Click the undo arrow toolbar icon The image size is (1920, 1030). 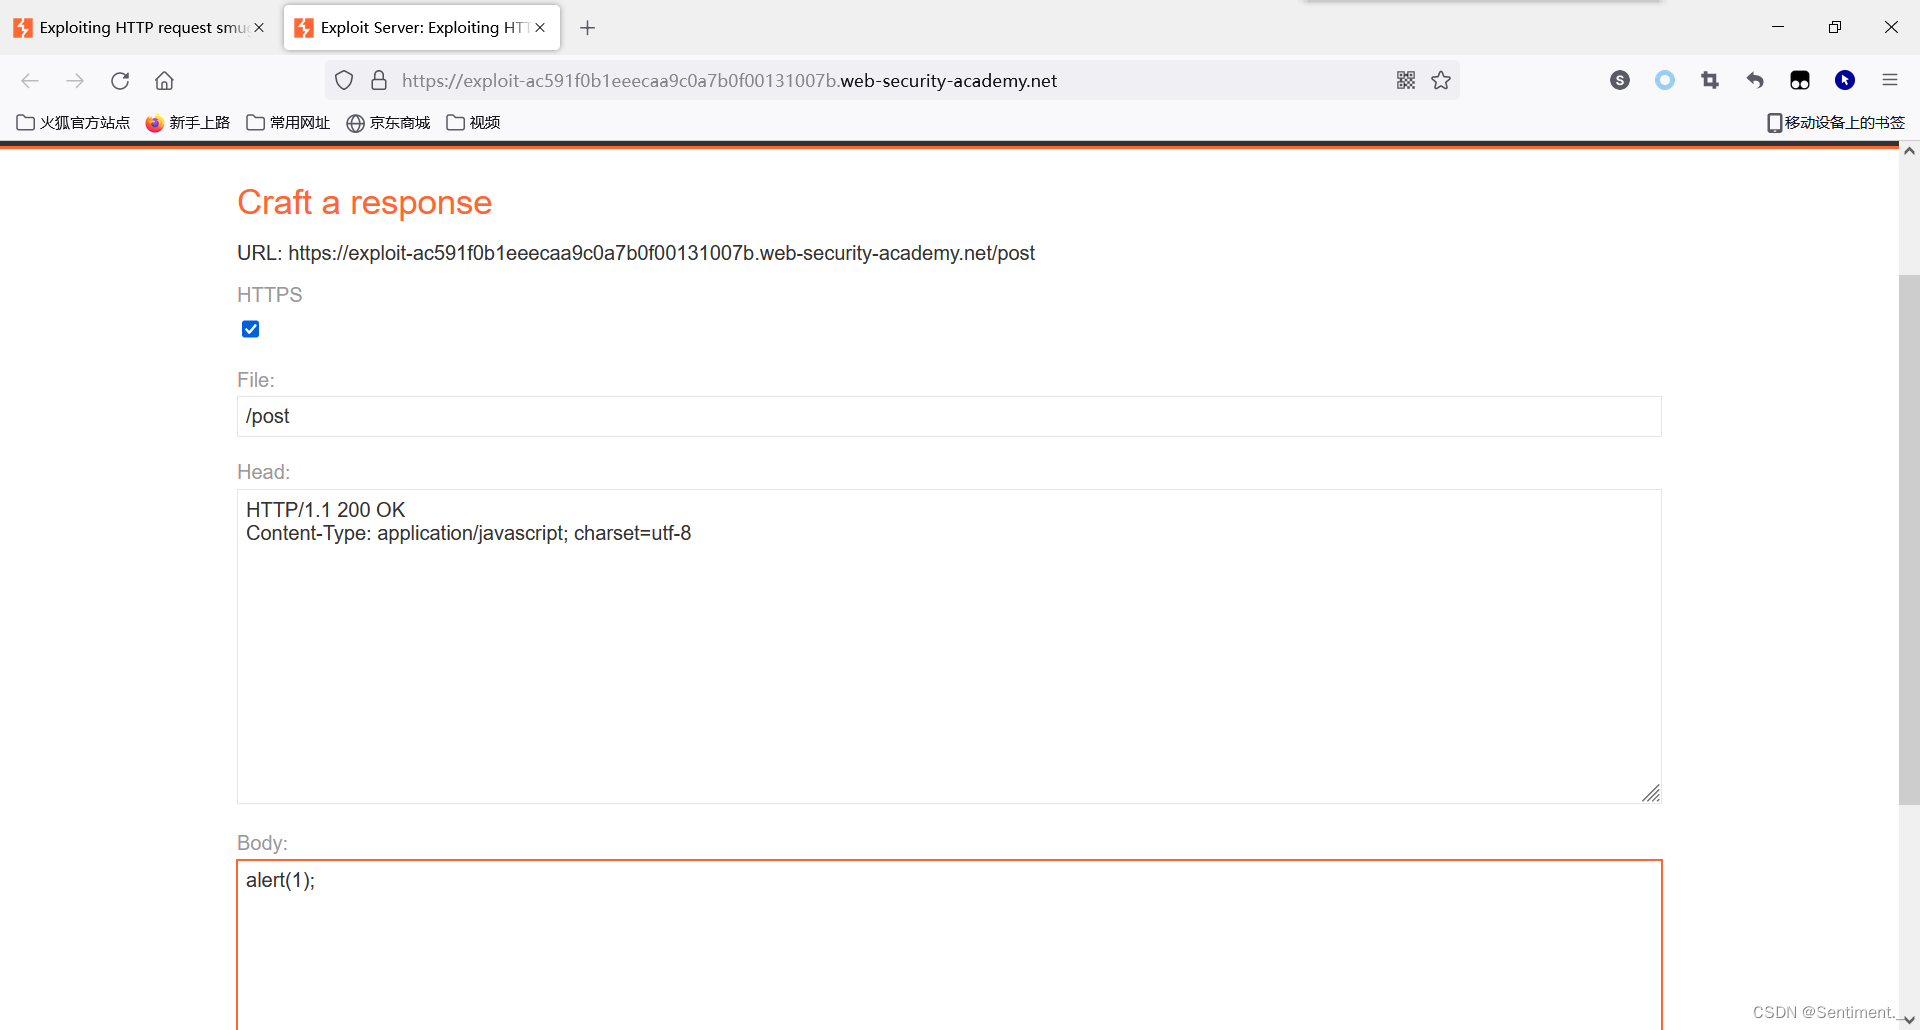[1755, 81]
